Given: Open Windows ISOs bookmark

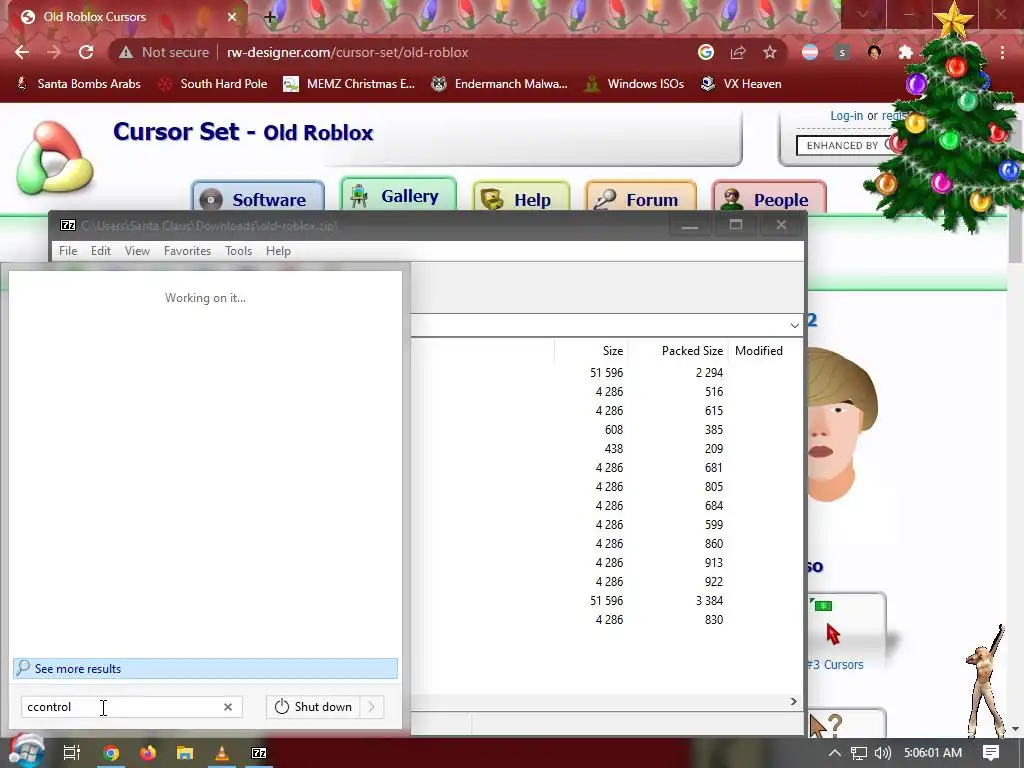Looking at the screenshot, I should (x=634, y=84).
